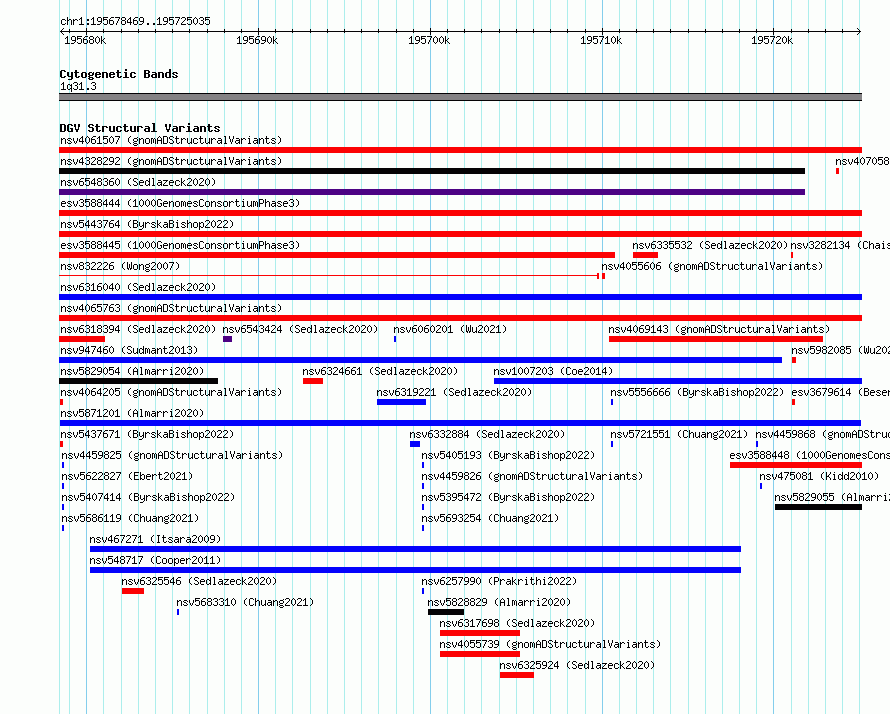Click the purple bar of nsv6548360
The width and height of the screenshot is (890, 714).
point(432,192)
